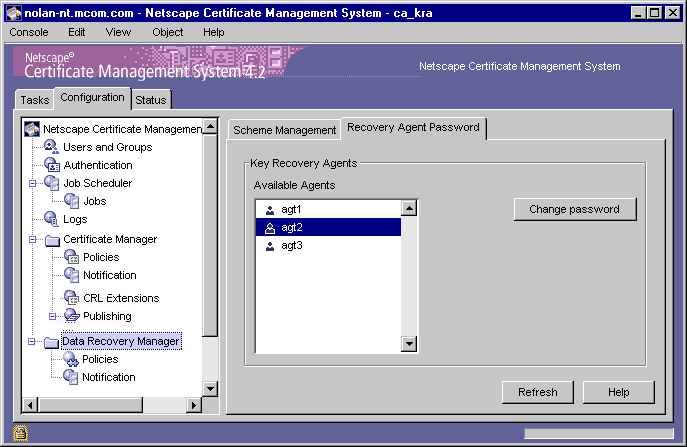This screenshot has height=447, width=687.
Task: Click the Certificate Manager folder icon
Action: pos(52,240)
